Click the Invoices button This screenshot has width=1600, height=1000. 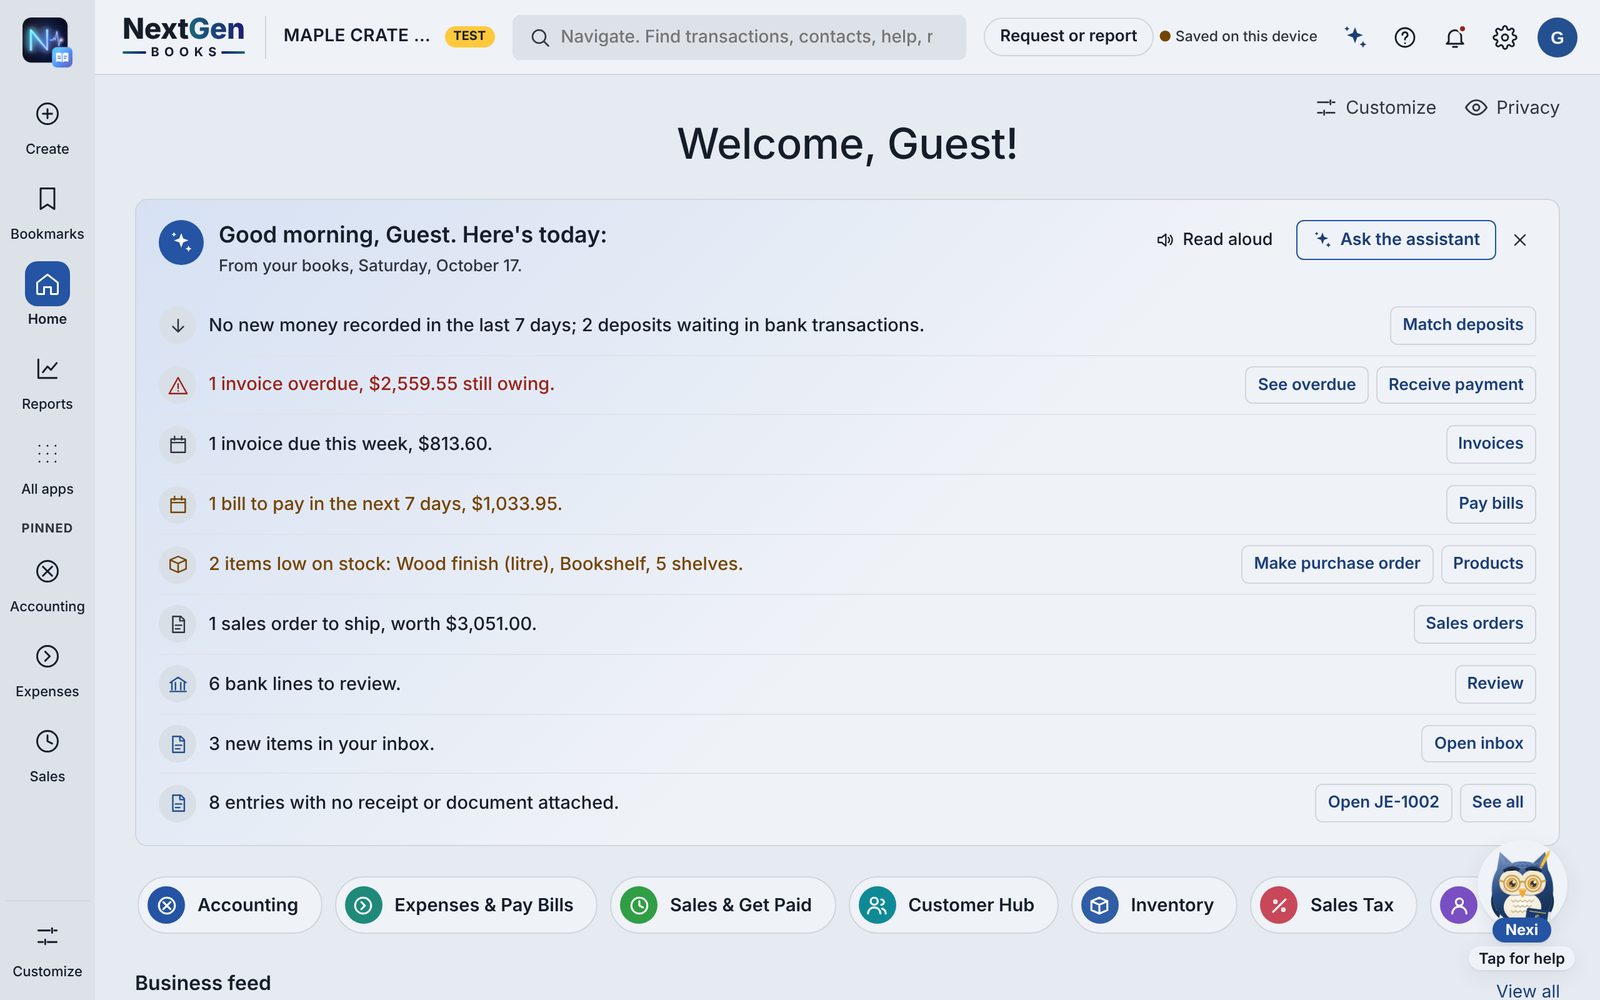[x=1490, y=444]
